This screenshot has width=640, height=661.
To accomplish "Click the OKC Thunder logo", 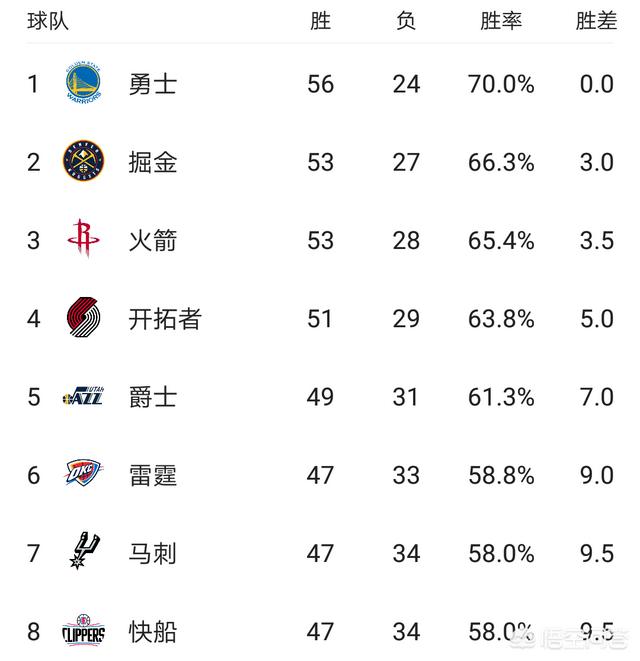I will [x=84, y=475].
